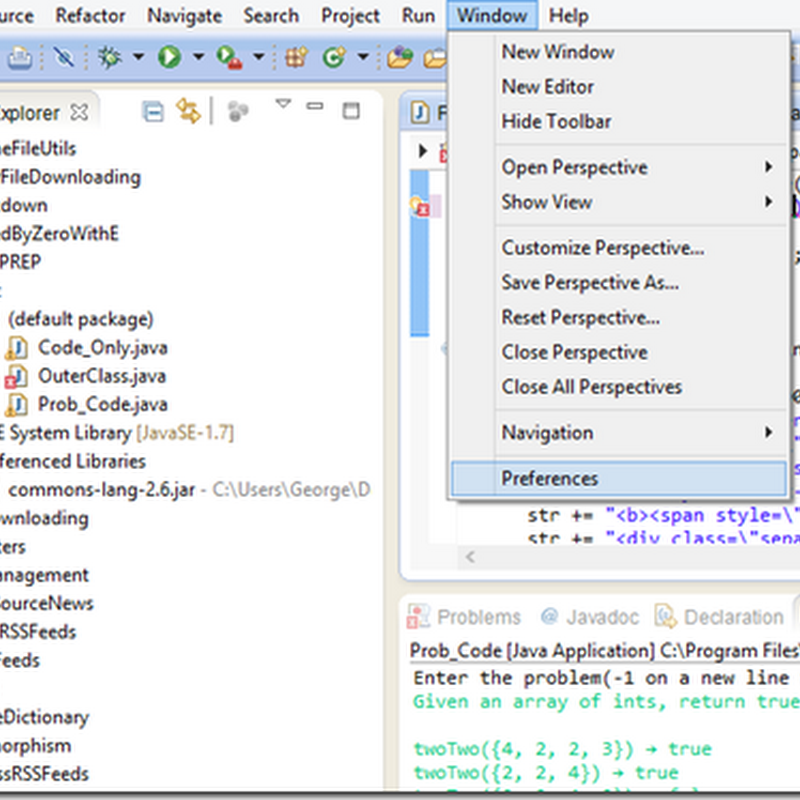
Task: Select Reset Perspective... entry
Action: [618, 317]
